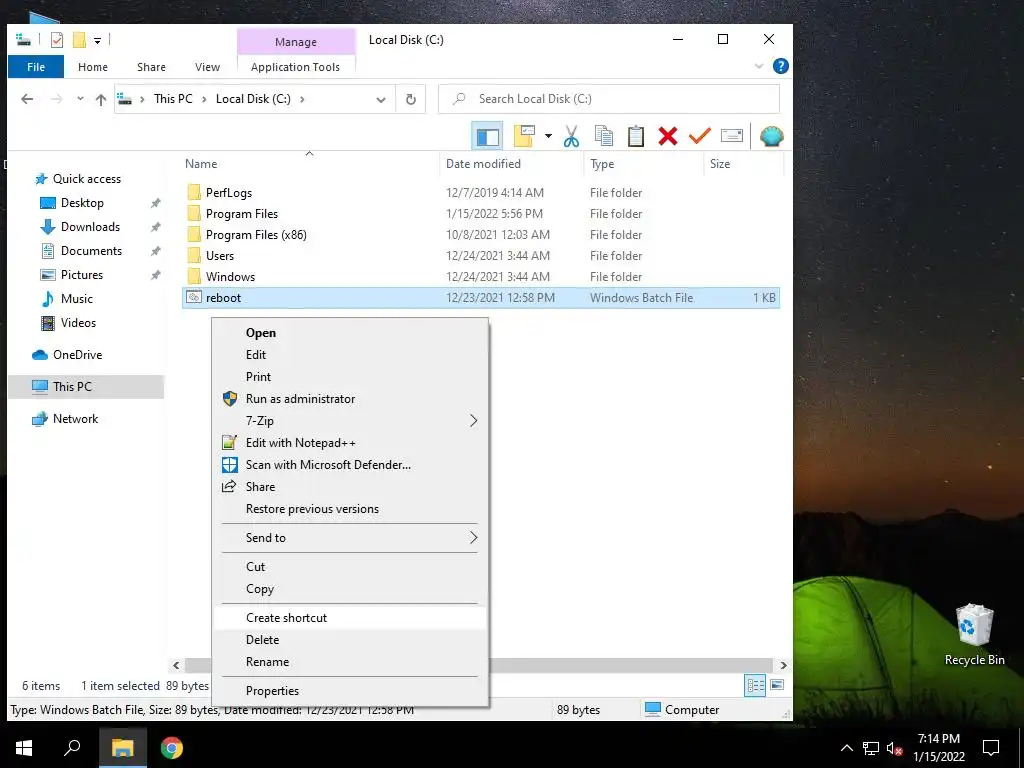The image size is (1024, 768).
Task: Click the horizontal scrollbar right arrow
Action: (x=783, y=665)
